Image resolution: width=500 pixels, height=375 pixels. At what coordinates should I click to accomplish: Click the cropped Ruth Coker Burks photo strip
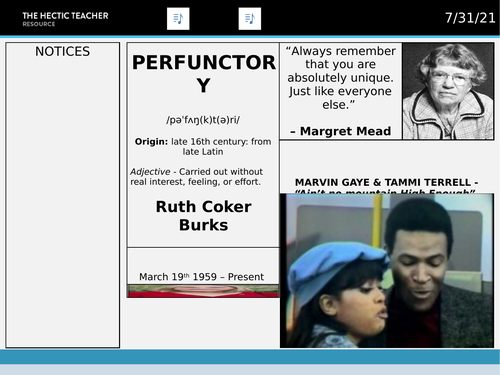203,291
